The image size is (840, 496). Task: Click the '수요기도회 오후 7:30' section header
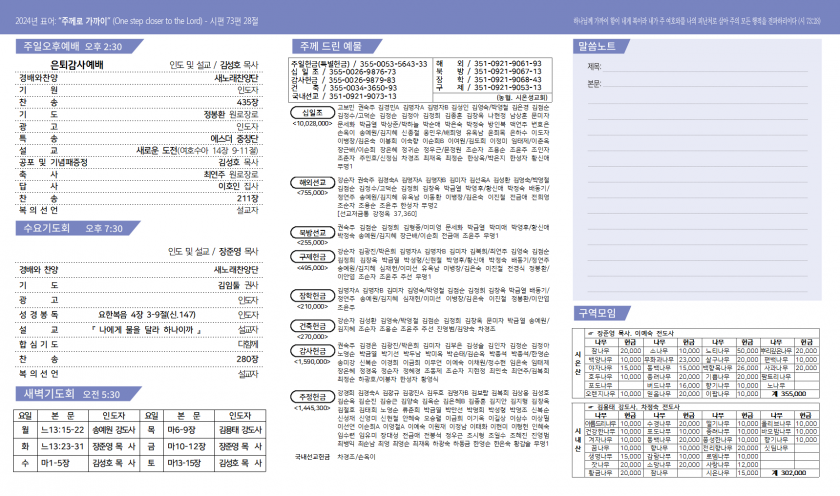(77, 229)
